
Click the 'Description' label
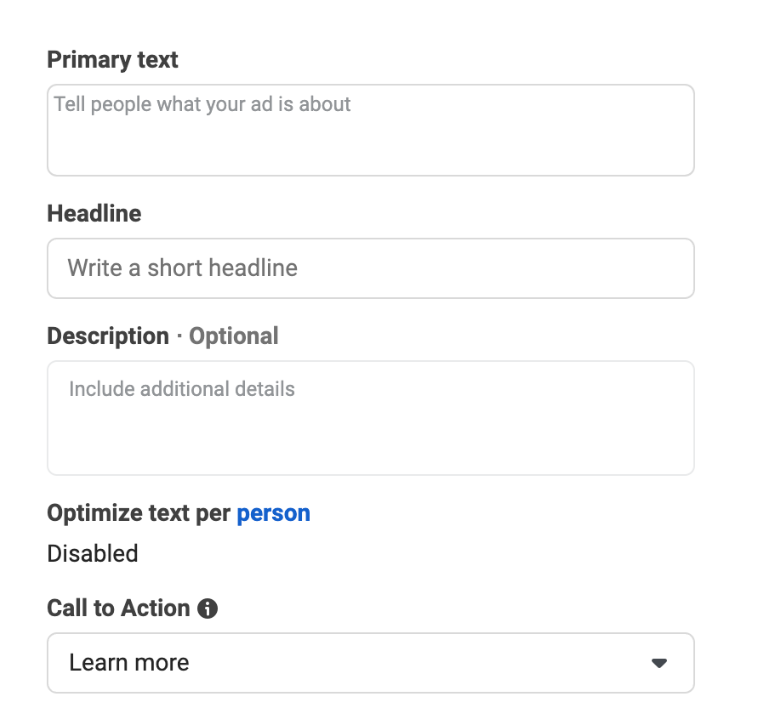coord(108,337)
